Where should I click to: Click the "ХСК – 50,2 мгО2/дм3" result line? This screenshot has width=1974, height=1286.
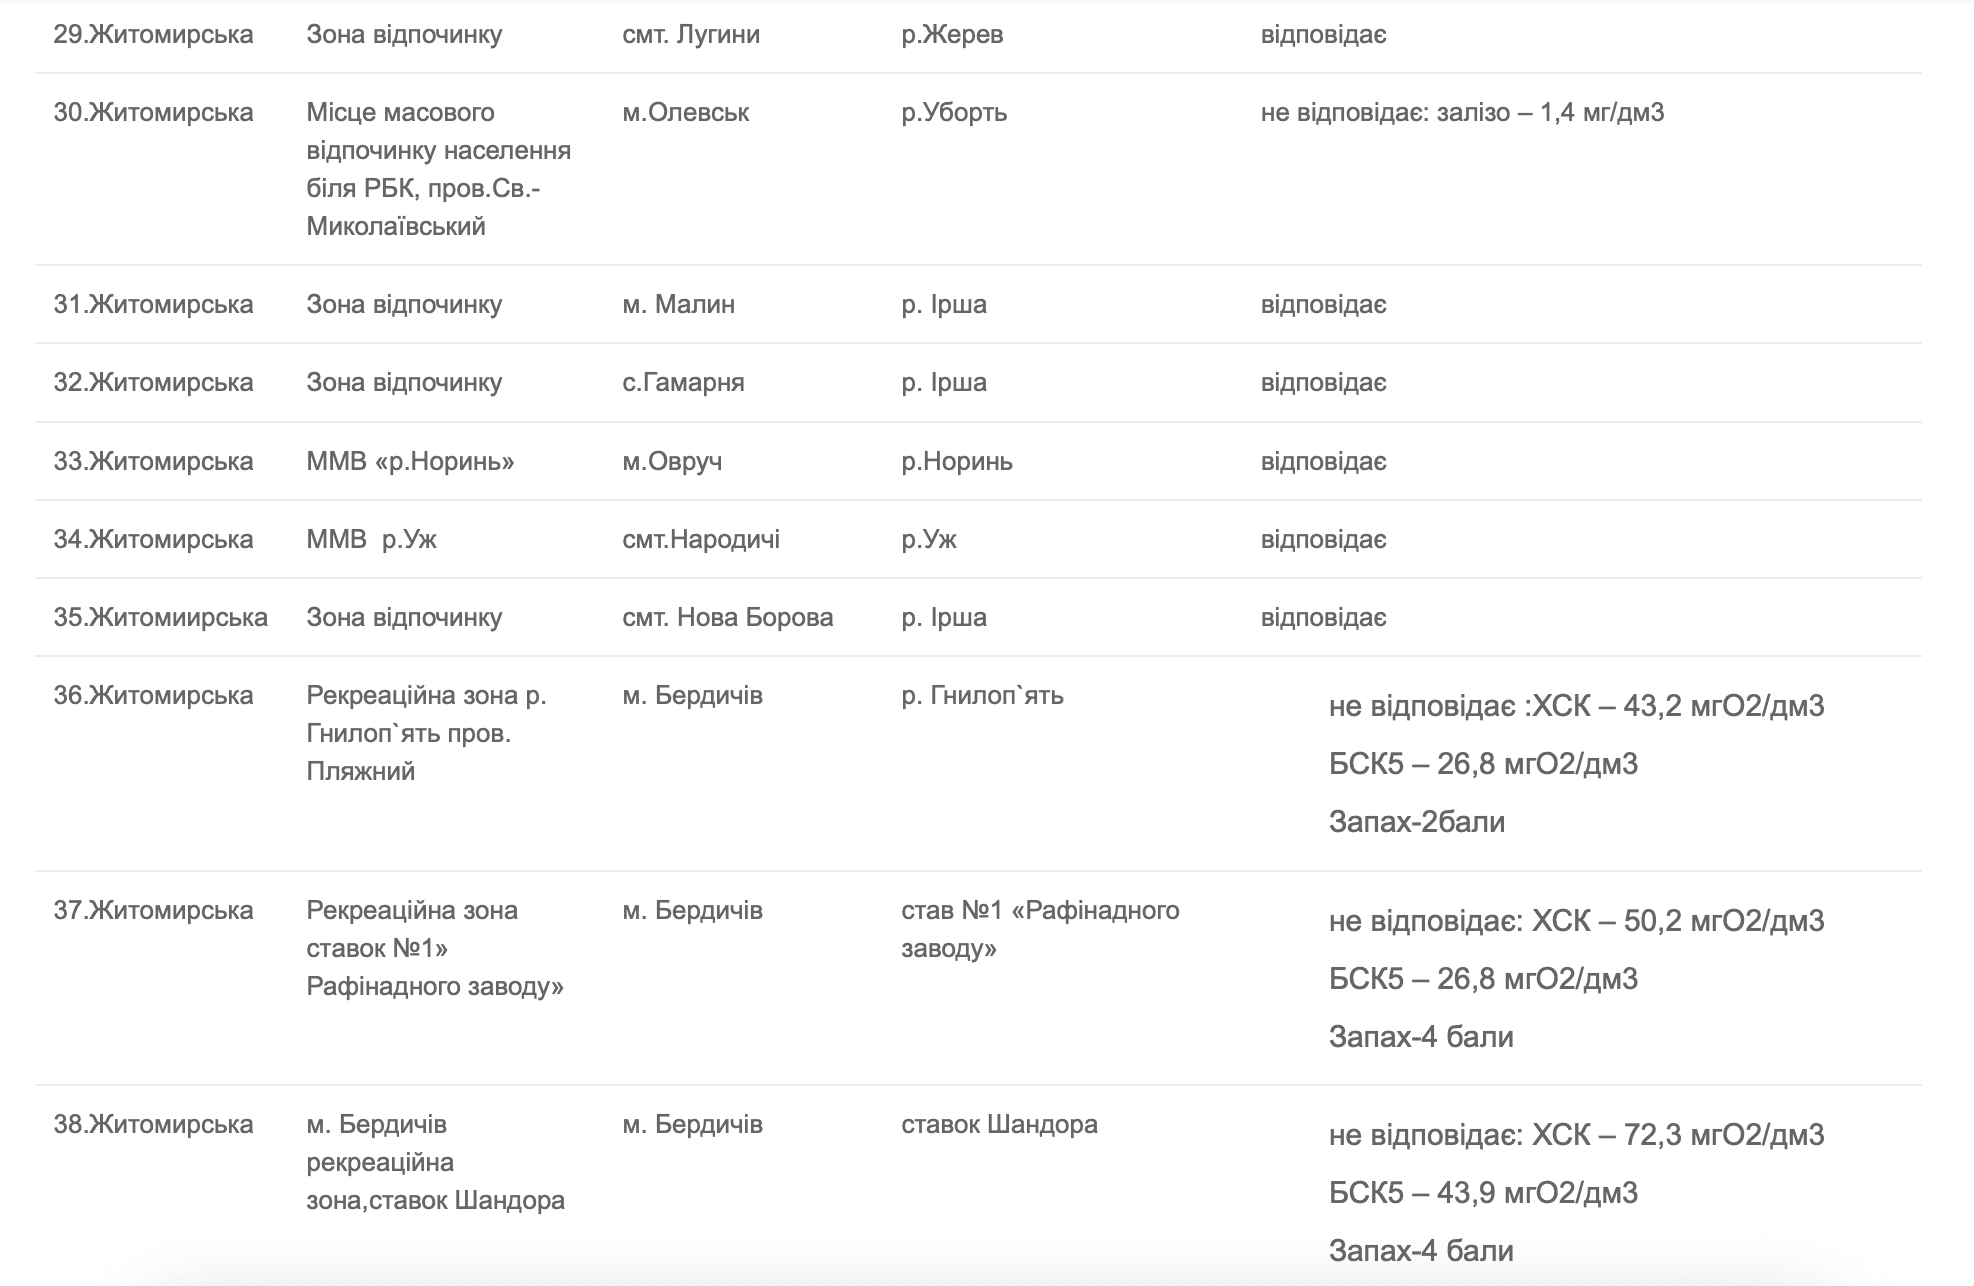point(1678,921)
